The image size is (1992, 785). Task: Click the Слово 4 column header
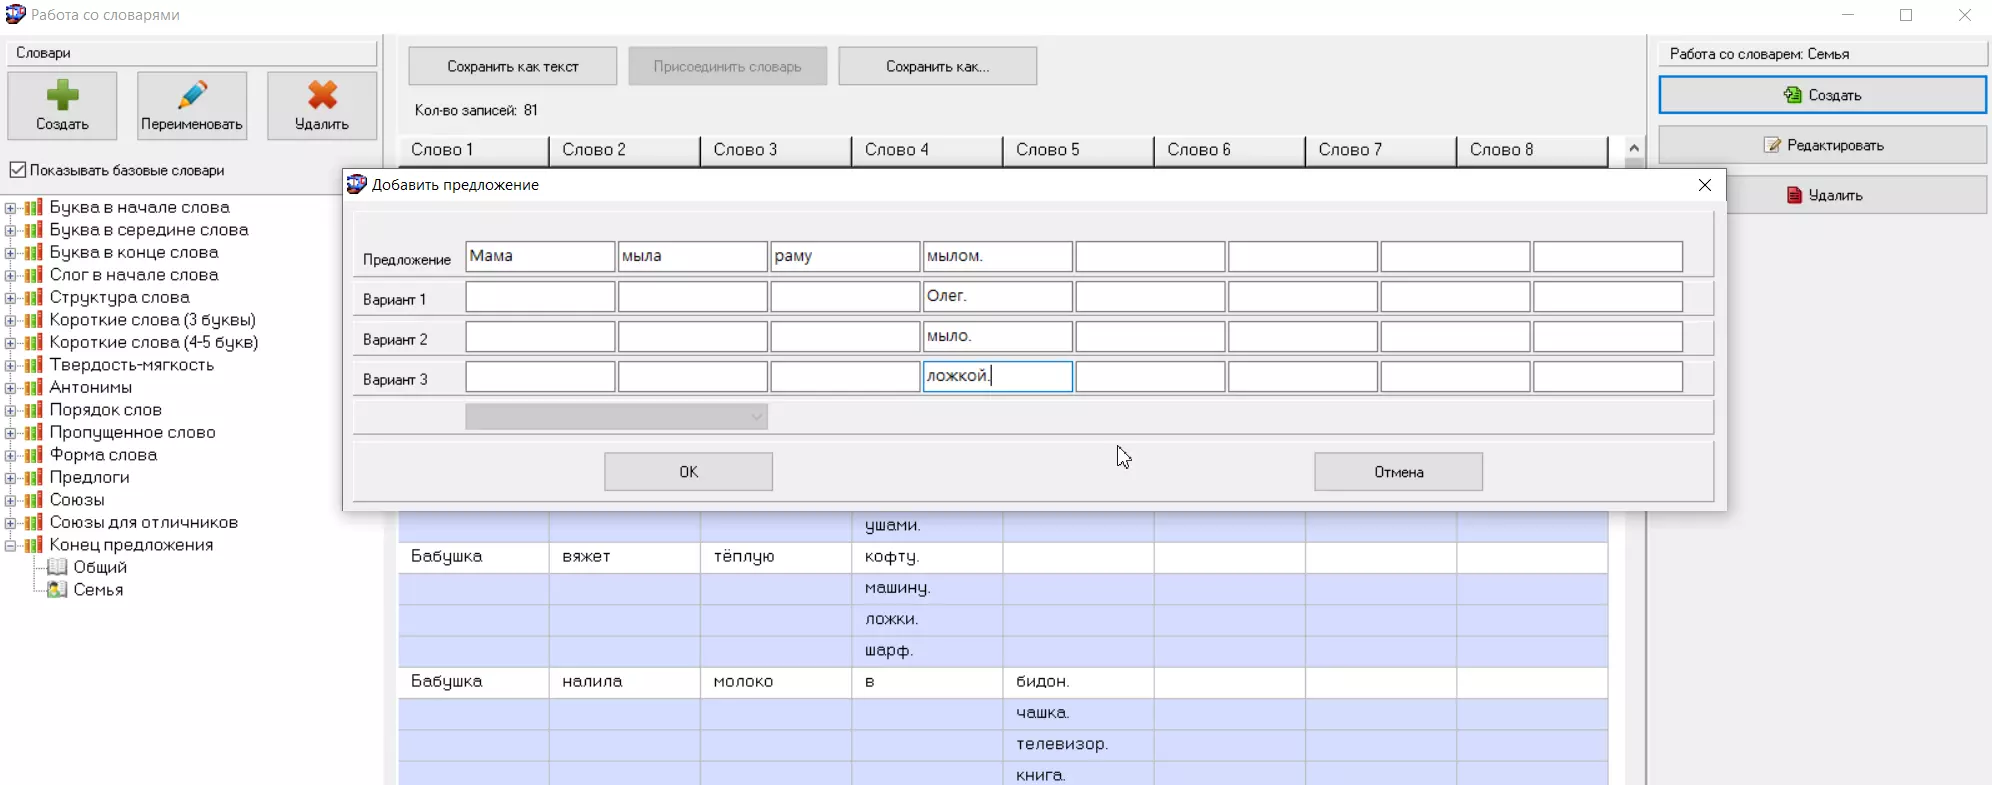coord(927,150)
